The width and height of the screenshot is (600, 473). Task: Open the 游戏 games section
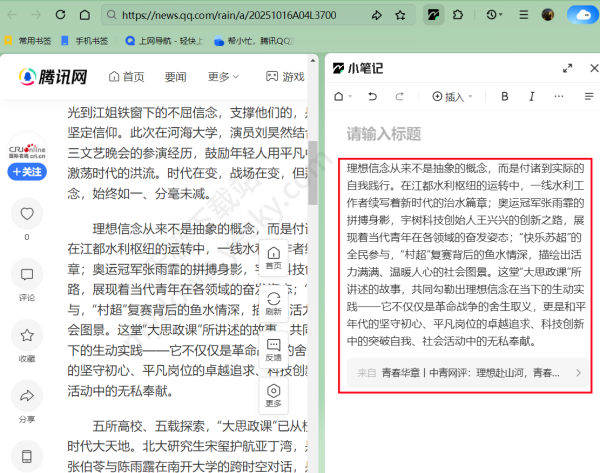285,76
